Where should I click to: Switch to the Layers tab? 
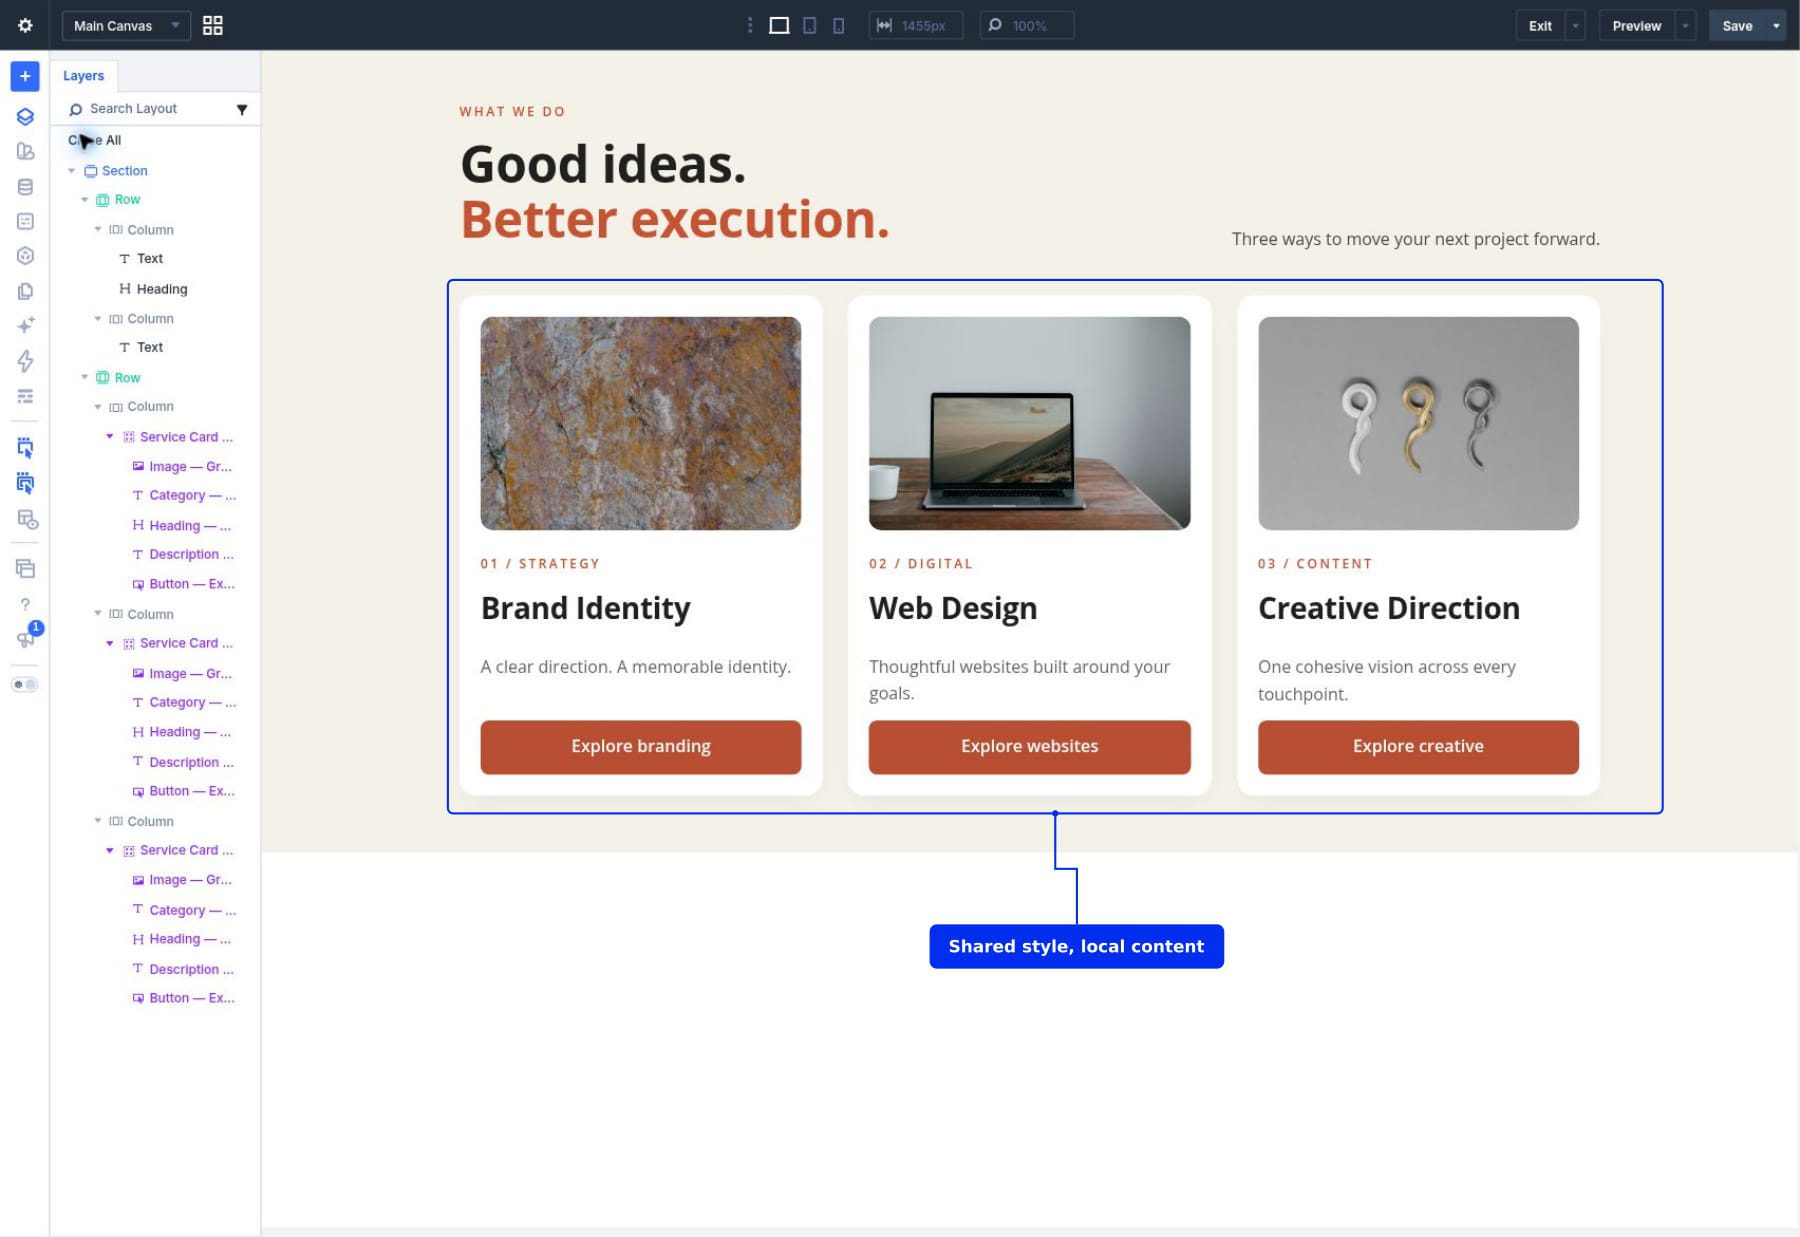[84, 76]
